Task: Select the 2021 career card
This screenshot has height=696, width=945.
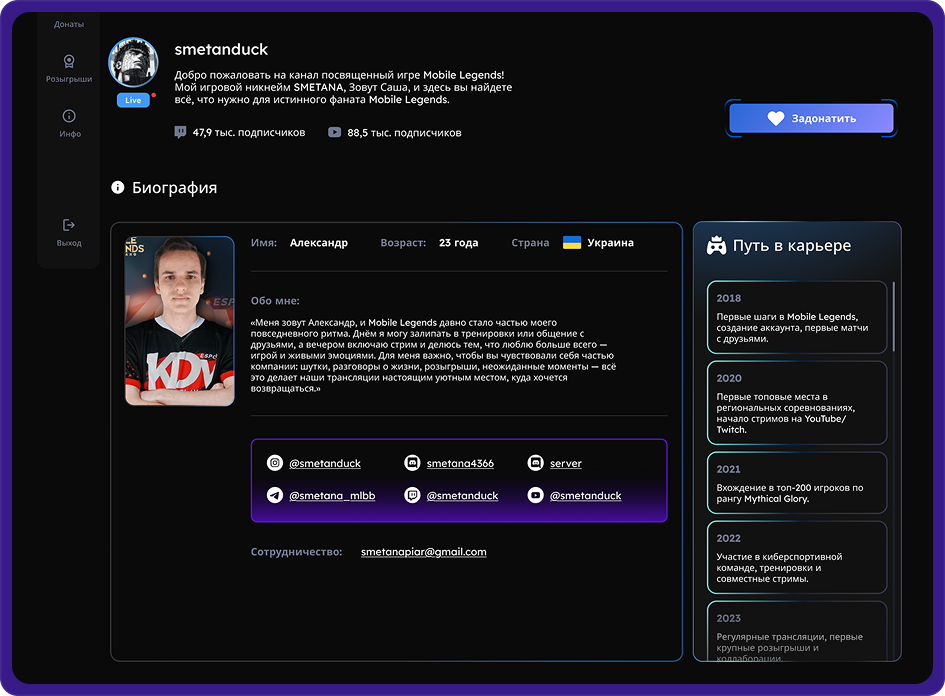Action: click(x=797, y=483)
